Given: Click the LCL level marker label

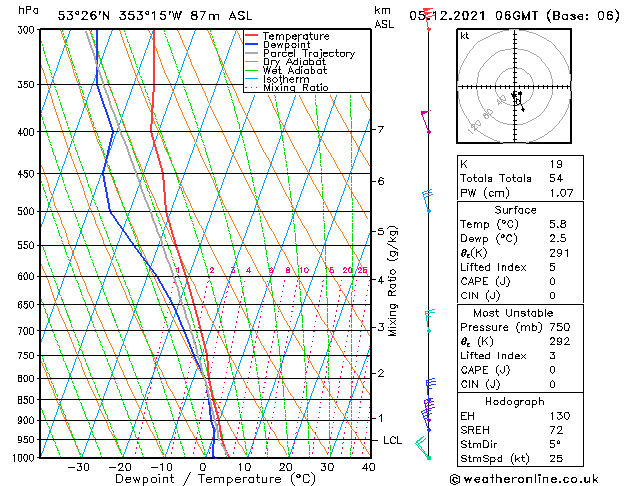Looking at the screenshot, I should [393, 440].
